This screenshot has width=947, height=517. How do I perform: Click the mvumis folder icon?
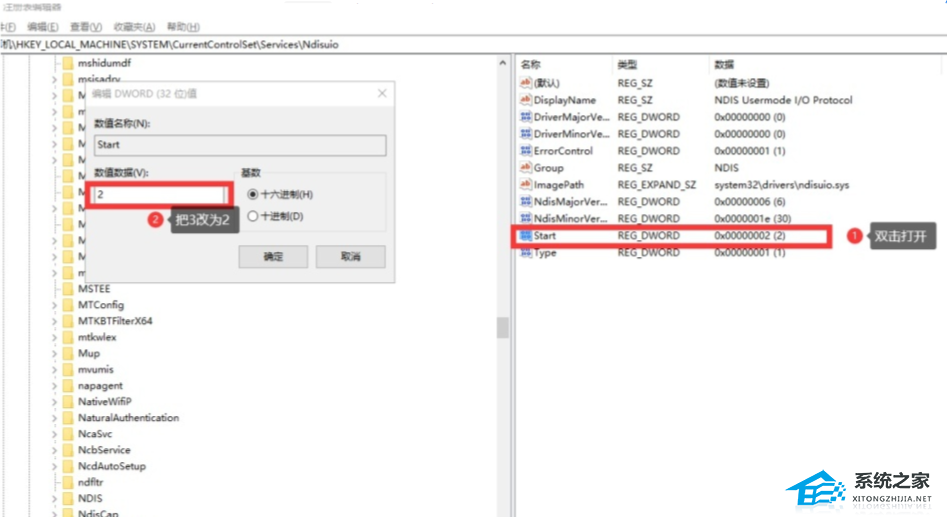pos(68,369)
